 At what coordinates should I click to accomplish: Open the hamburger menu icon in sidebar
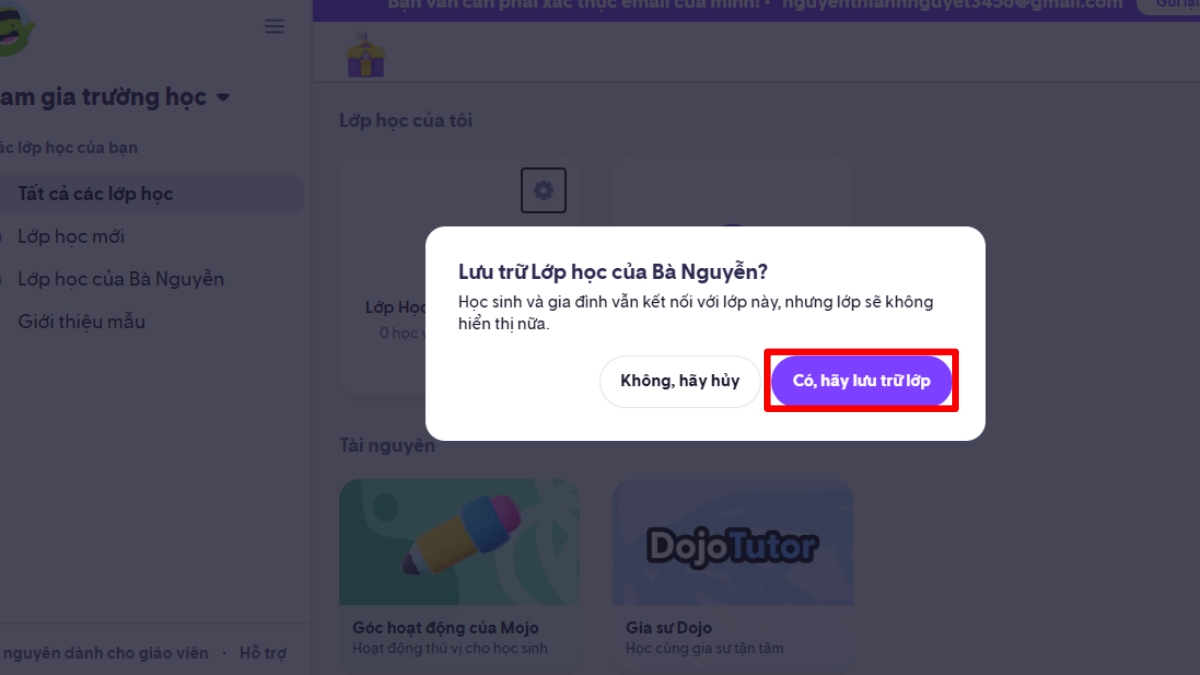[x=274, y=27]
